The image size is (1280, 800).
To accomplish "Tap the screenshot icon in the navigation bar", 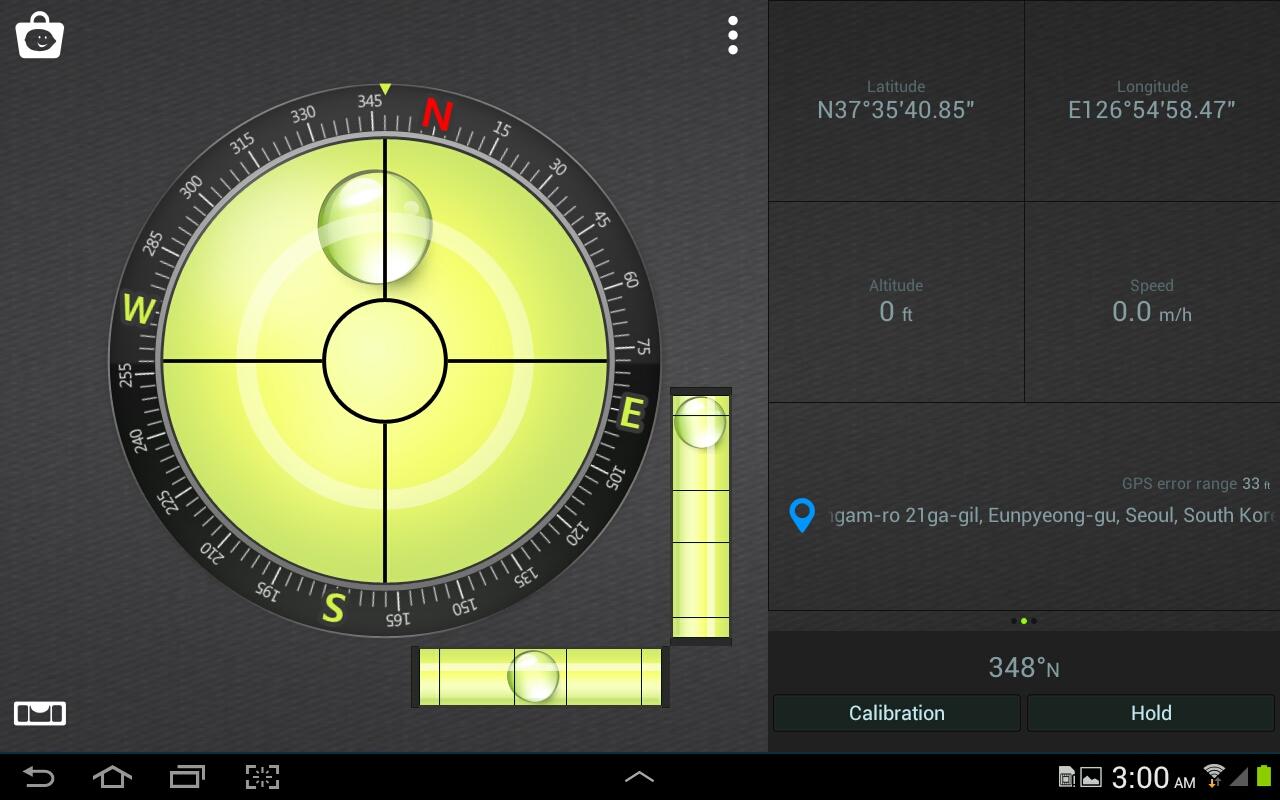I will pos(261,777).
